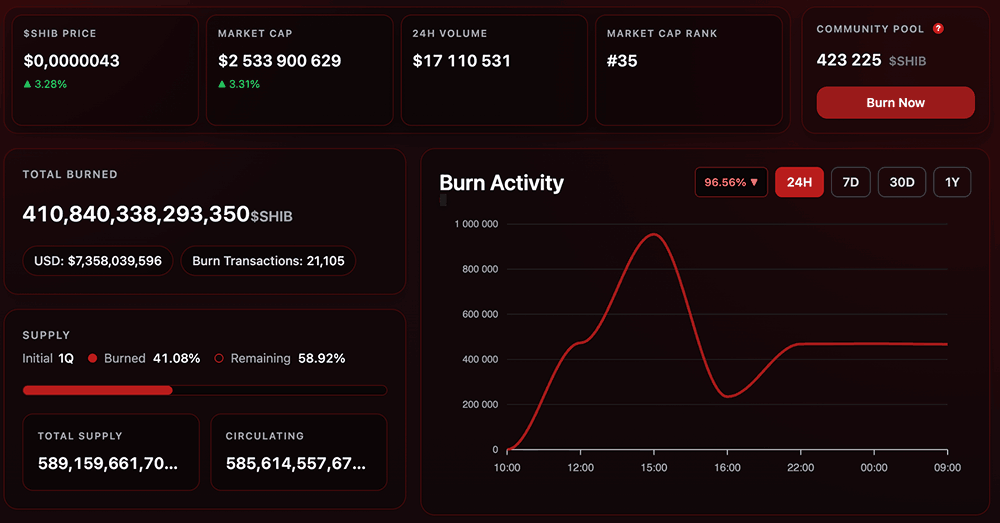
Task: Click the hollow Remaining legend circle
Action: coord(219,358)
